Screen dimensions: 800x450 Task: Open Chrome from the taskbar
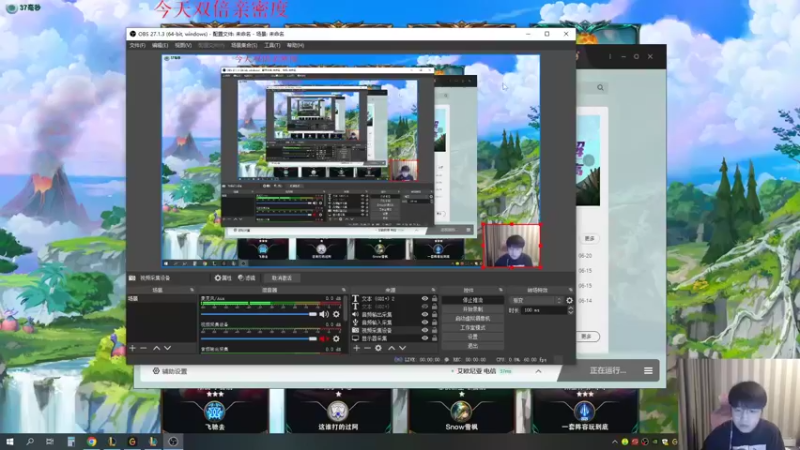click(91, 442)
